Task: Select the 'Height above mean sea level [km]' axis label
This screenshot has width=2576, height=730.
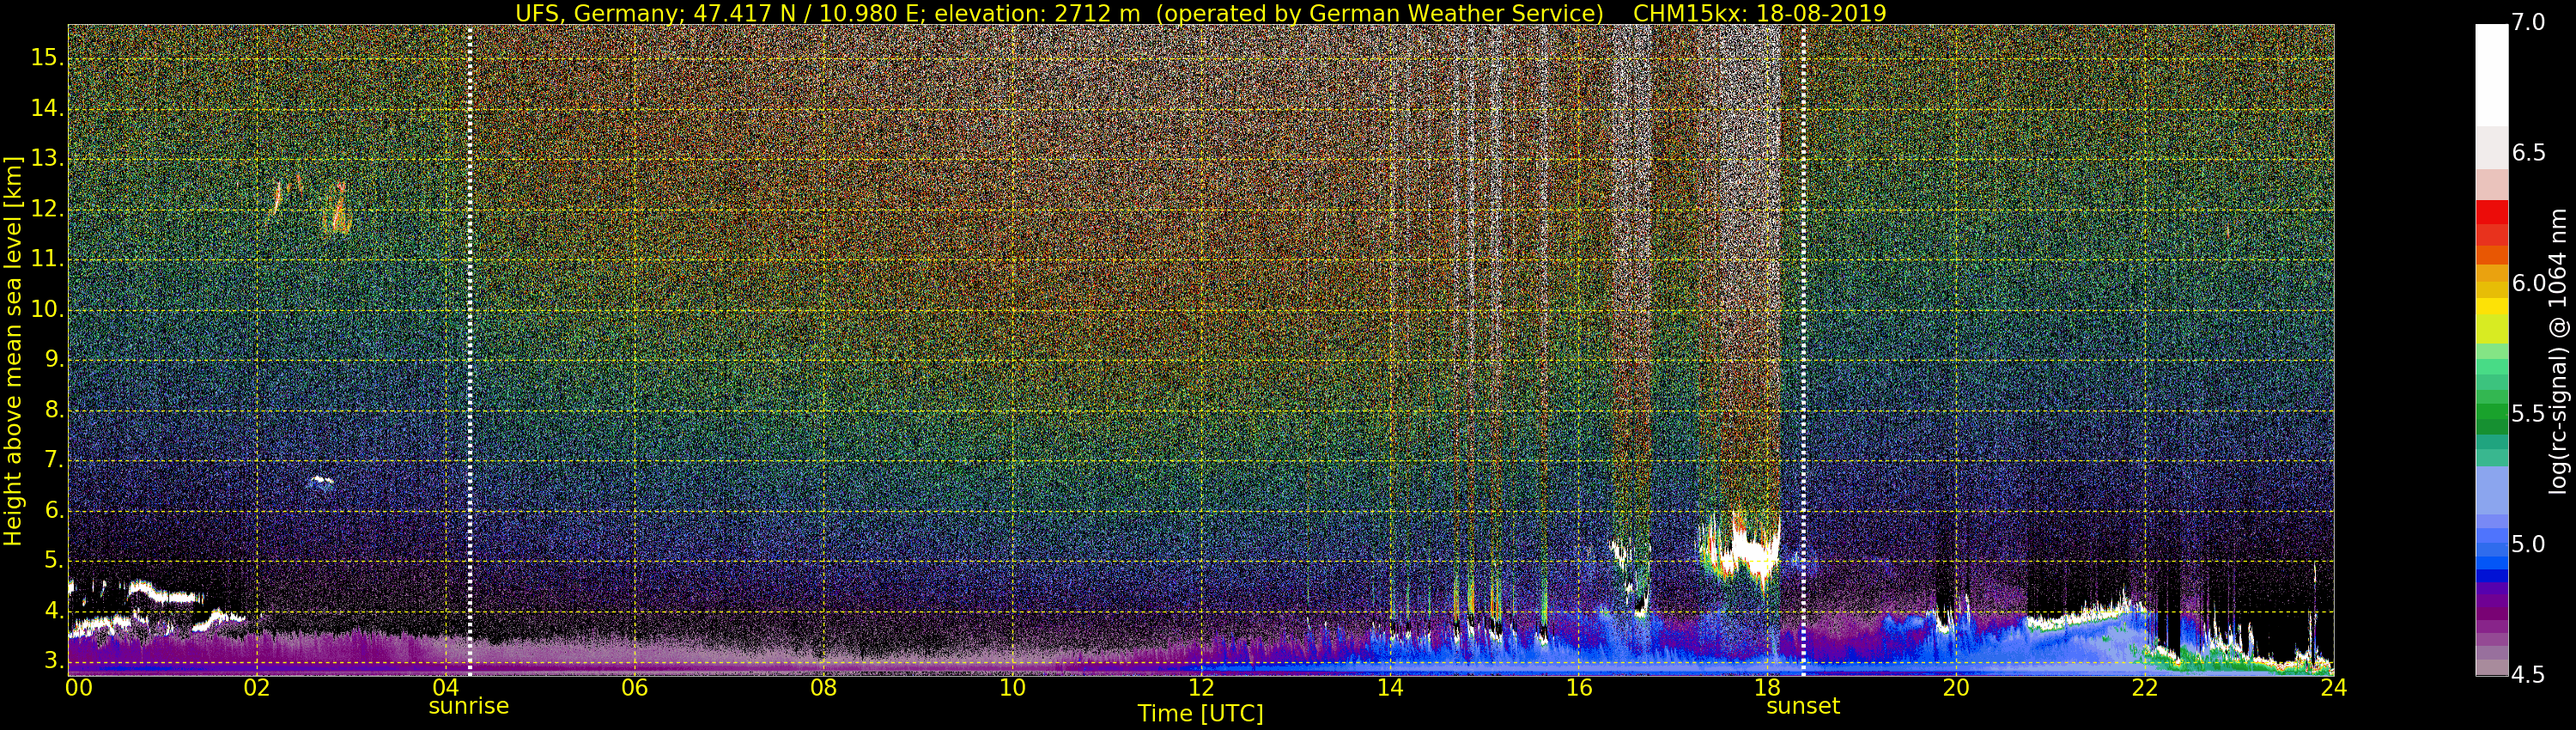Action: point(13,351)
